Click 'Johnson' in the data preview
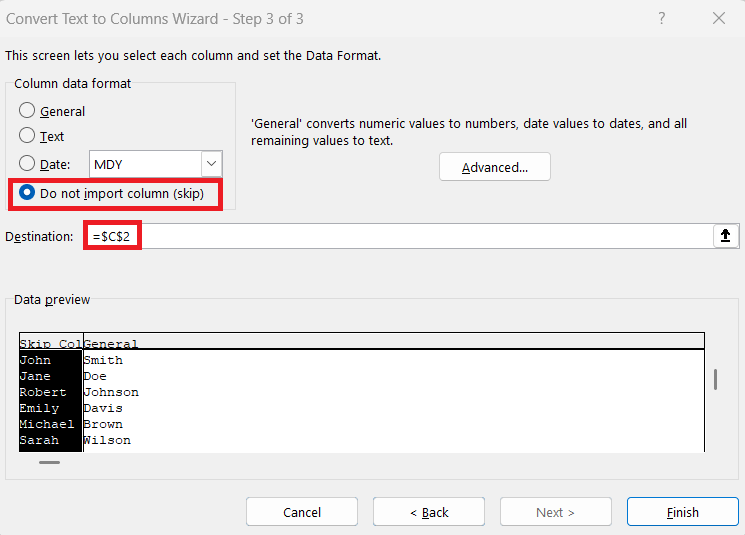This screenshot has width=745, height=535. coord(111,392)
